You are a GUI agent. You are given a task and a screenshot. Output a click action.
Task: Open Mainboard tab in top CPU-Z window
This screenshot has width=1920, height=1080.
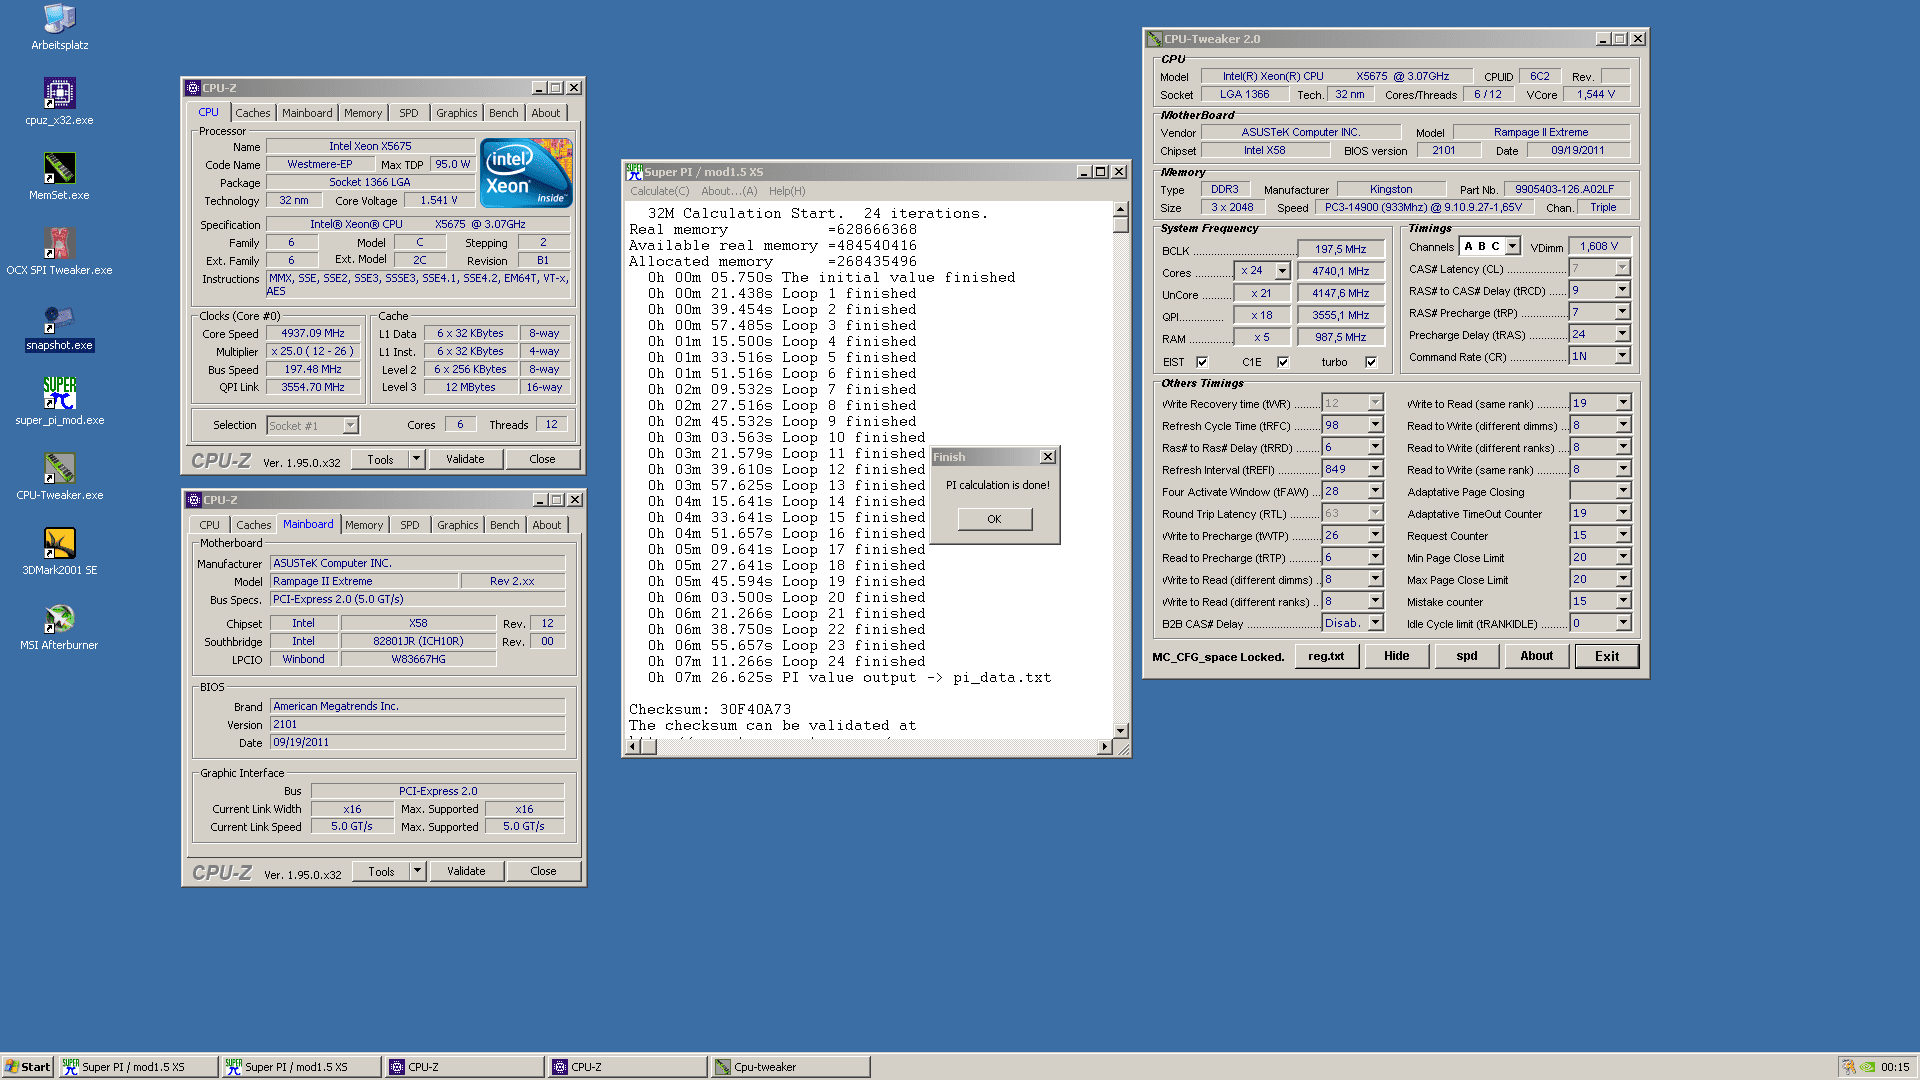tap(307, 113)
